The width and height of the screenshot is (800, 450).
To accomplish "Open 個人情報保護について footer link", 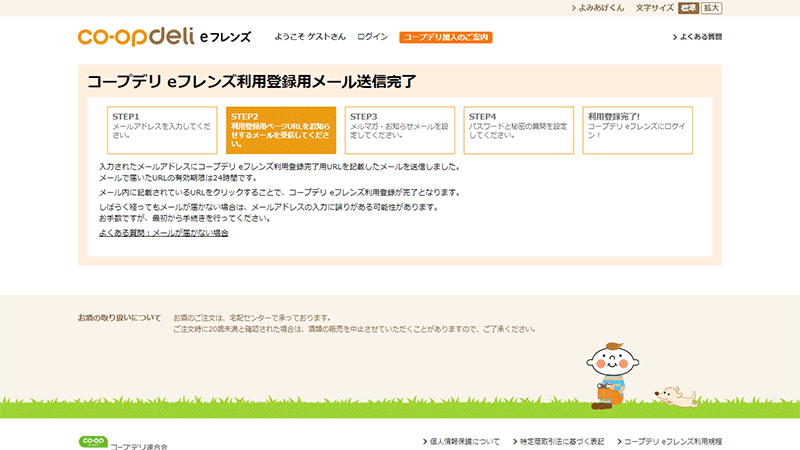I will (x=461, y=441).
